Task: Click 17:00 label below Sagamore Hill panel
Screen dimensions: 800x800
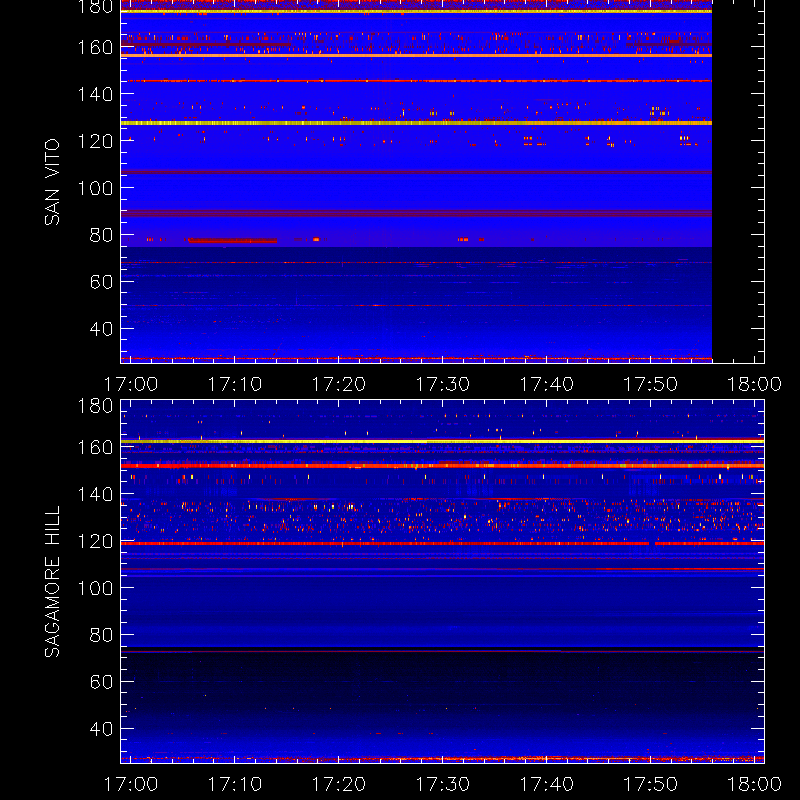Action: coord(131,784)
